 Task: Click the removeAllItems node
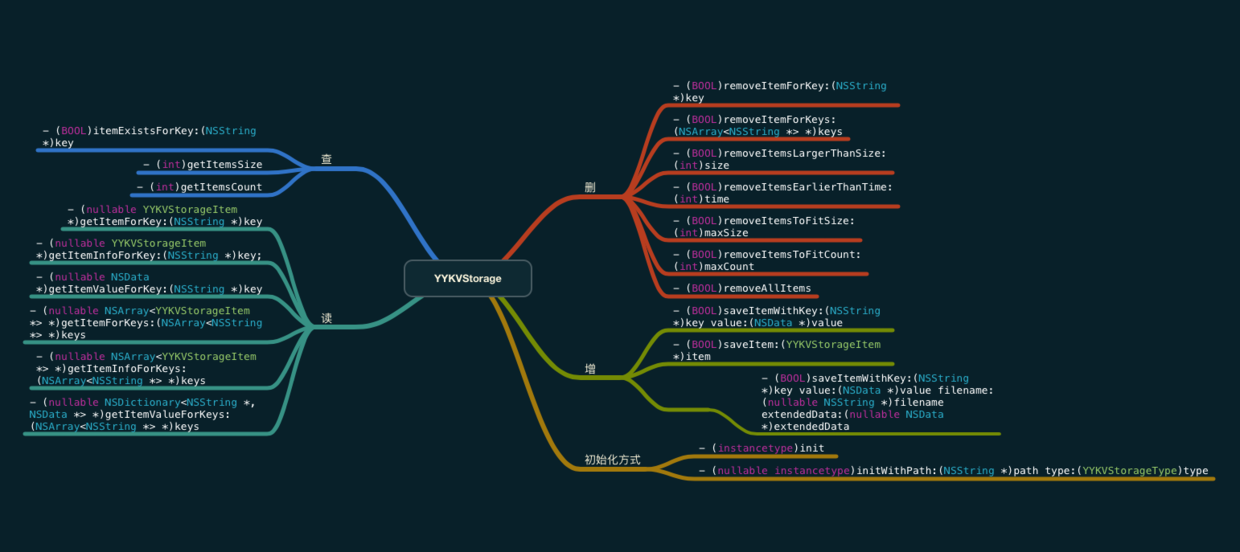(x=742, y=289)
